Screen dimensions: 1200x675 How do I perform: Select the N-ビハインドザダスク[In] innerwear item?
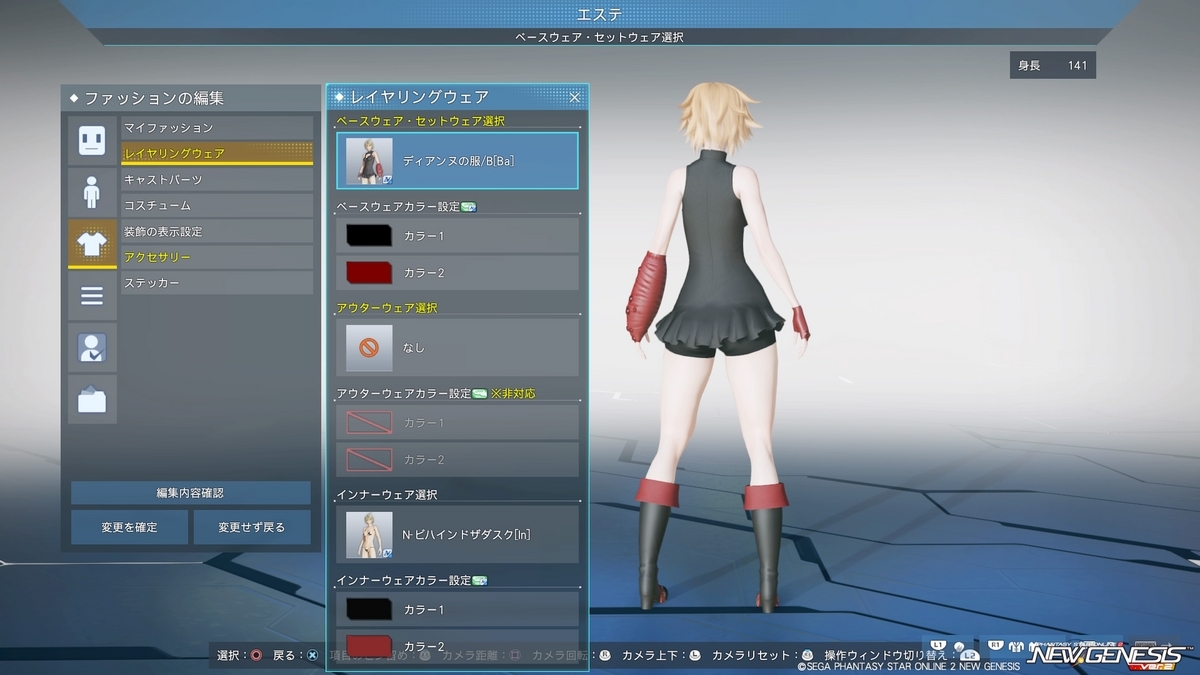click(x=457, y=534)
